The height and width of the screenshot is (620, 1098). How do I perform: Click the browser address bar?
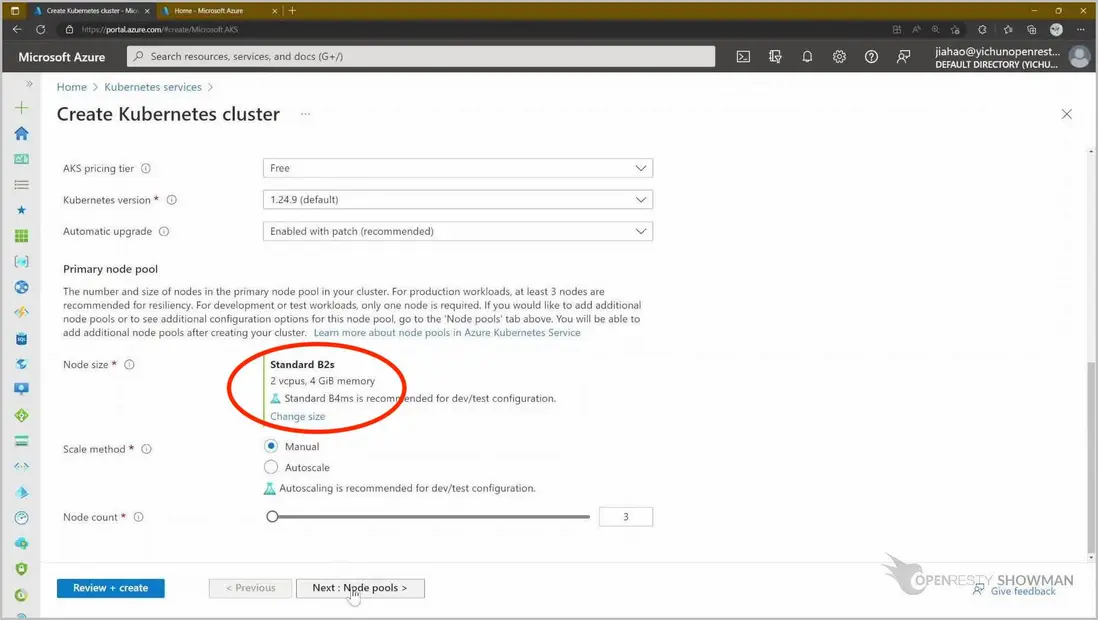(x=469, y=29)
